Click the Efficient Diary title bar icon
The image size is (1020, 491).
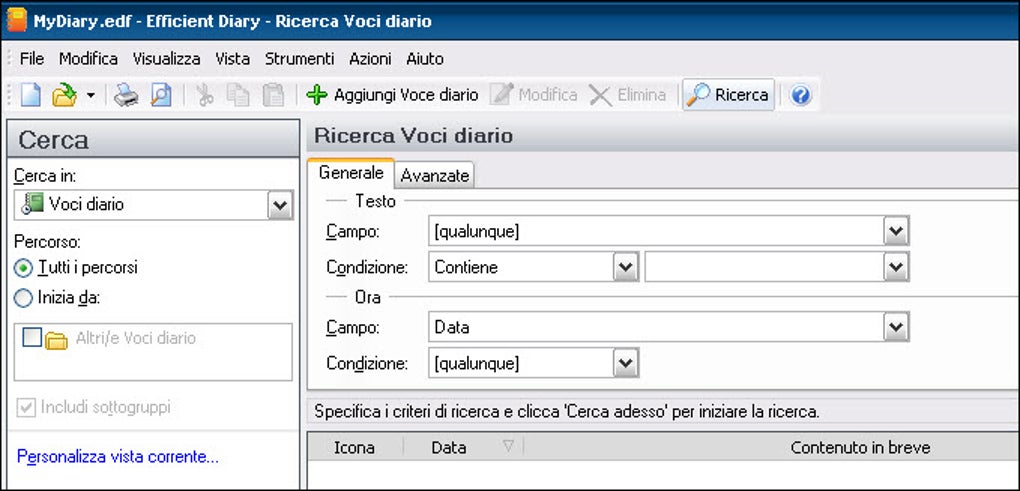(17, 20)
